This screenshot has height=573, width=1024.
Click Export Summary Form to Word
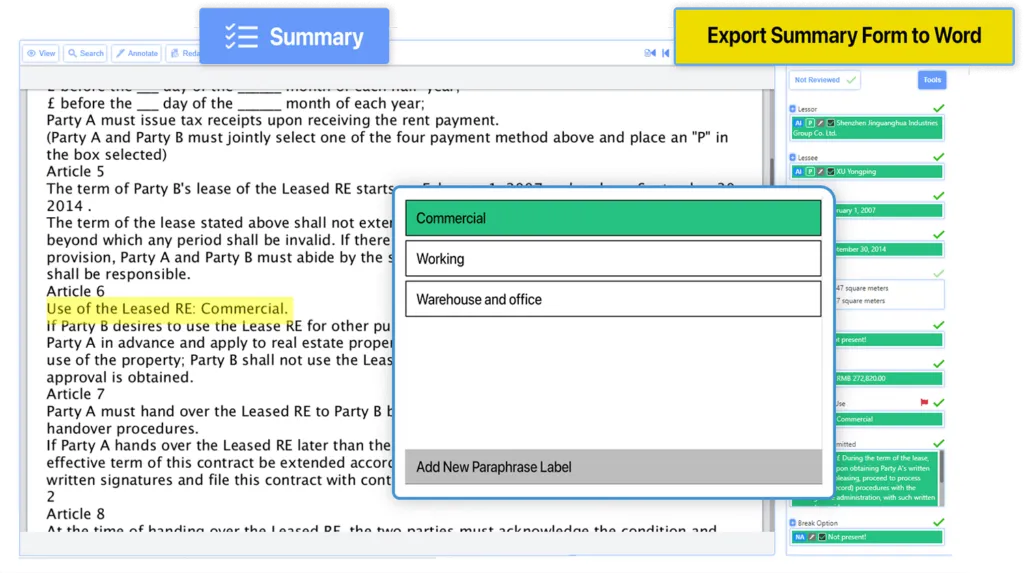844,36
